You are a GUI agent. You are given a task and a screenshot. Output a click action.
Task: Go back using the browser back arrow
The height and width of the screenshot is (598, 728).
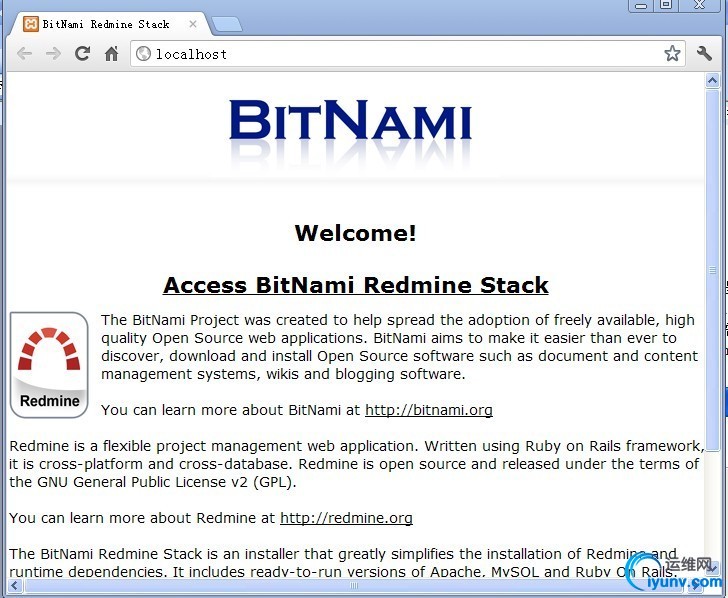pos(24,54)
